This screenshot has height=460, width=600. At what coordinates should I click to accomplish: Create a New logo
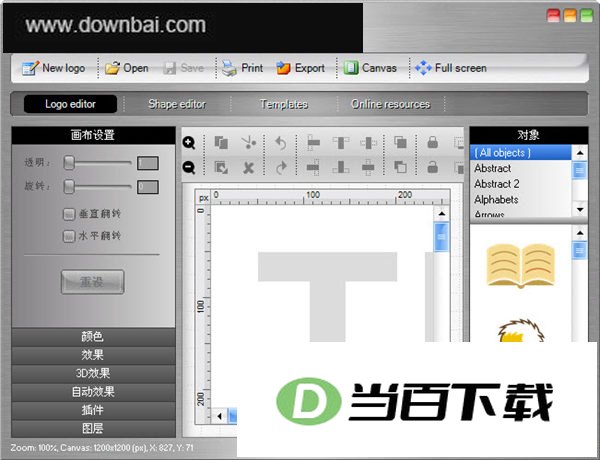click(x=53, y=68)
